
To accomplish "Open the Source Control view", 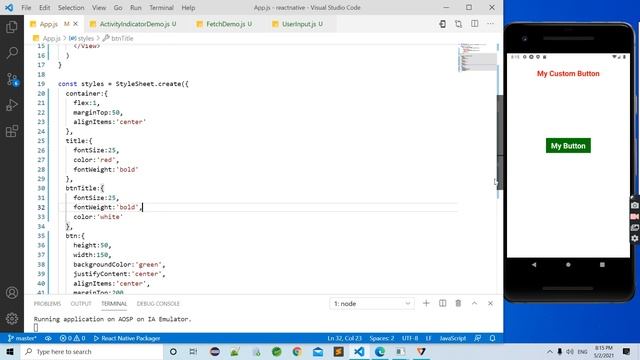I will point(12,79).
